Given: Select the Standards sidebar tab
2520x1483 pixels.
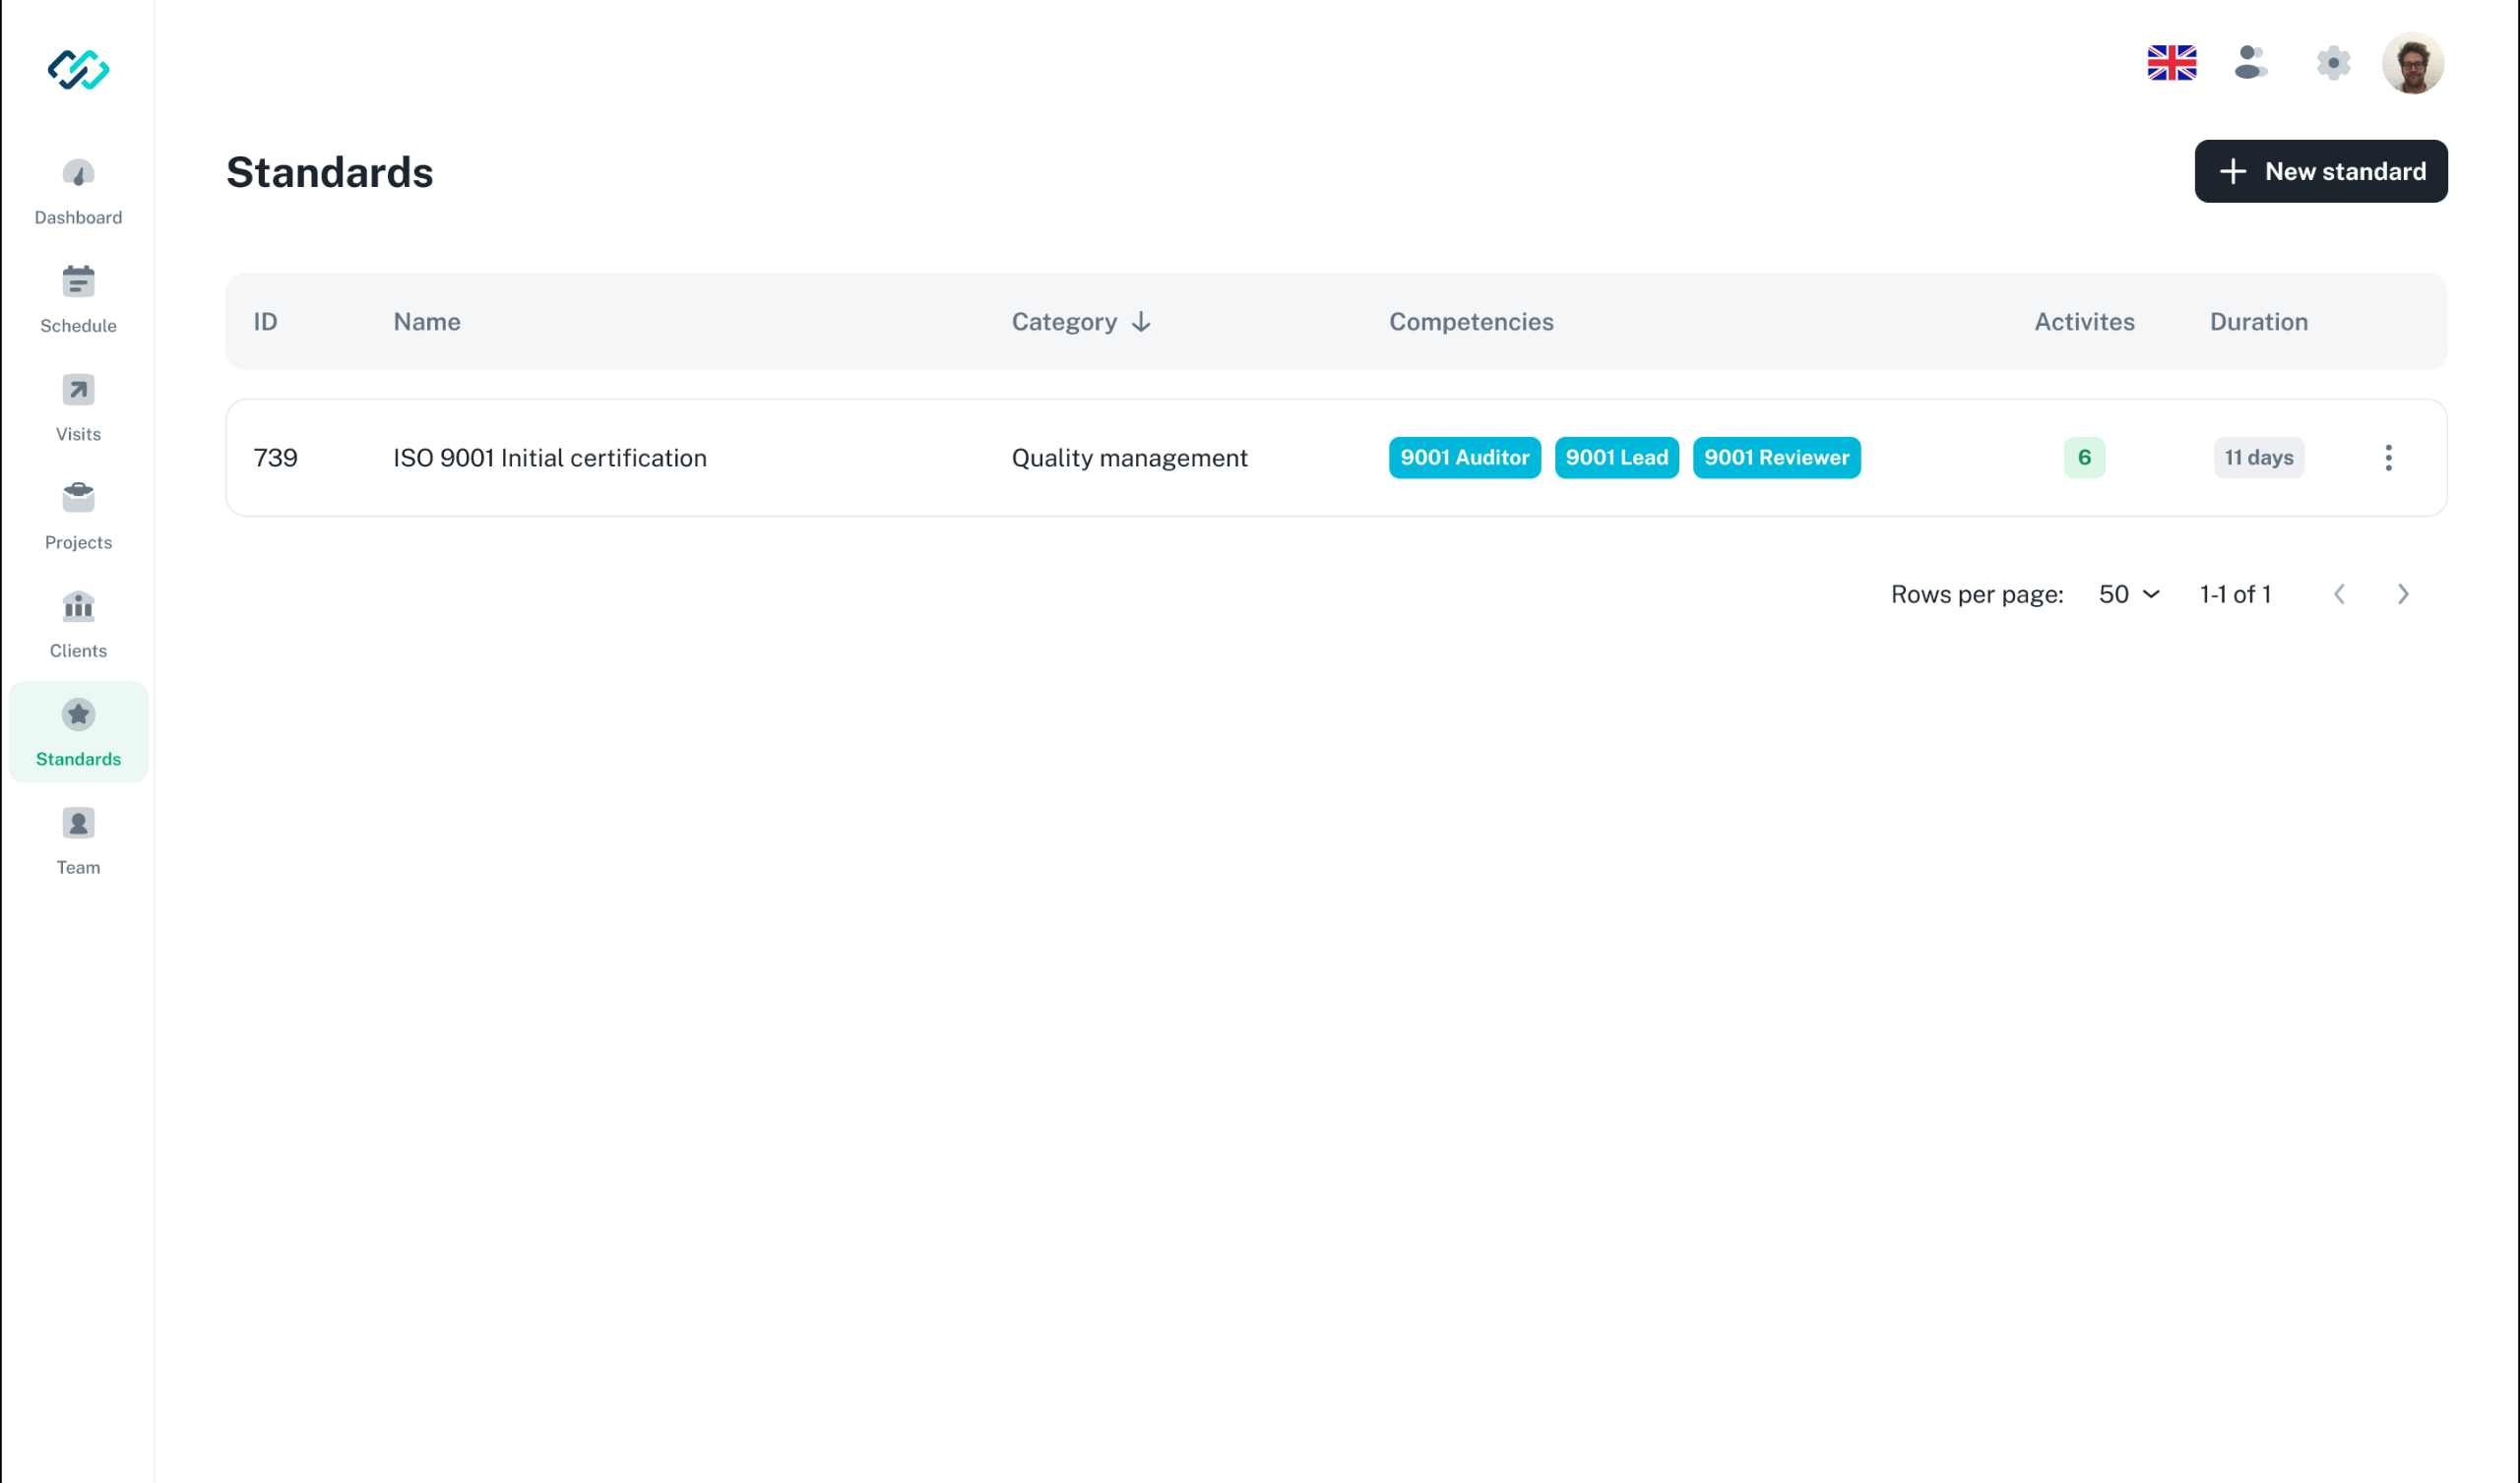Looking at the screenshot, I should [78, 733].
